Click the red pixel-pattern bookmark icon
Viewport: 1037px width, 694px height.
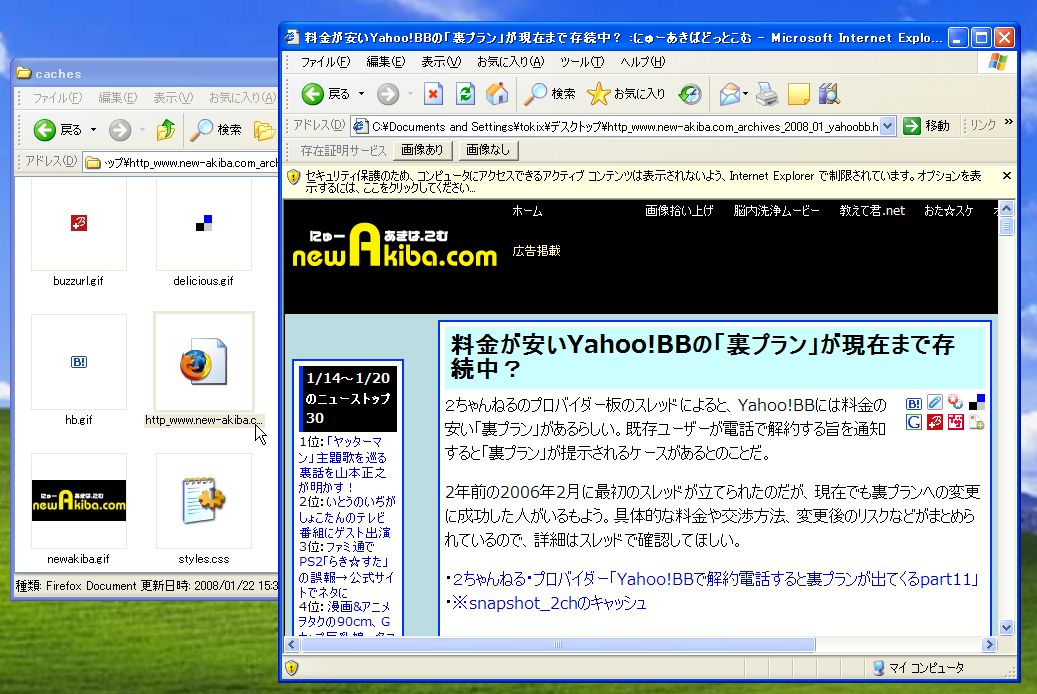pyautogui.click(x=956, y=422)
